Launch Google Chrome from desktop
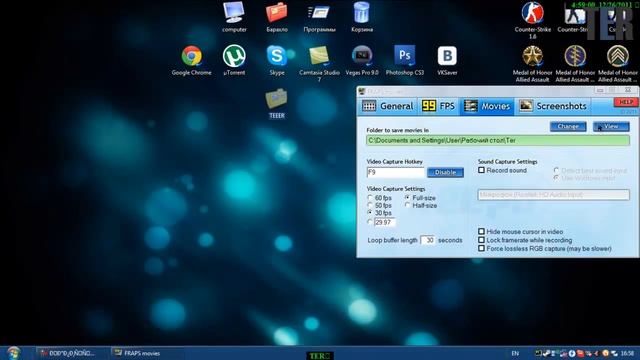Image resolution: width=640 pixels, height=360 pixels. (x=191, y=60)
